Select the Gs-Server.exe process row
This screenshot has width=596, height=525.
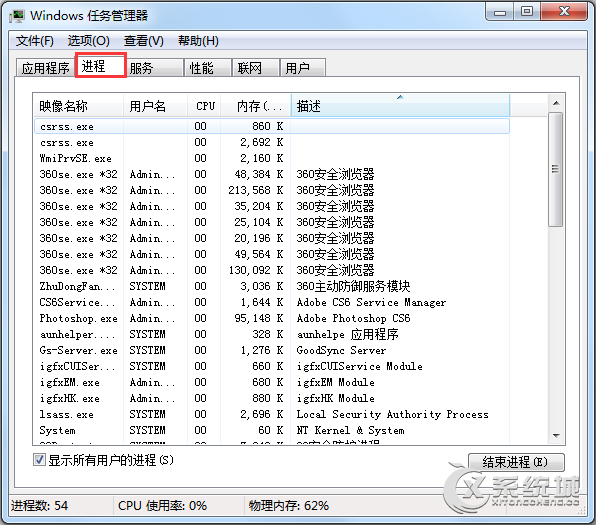(272, 350)
